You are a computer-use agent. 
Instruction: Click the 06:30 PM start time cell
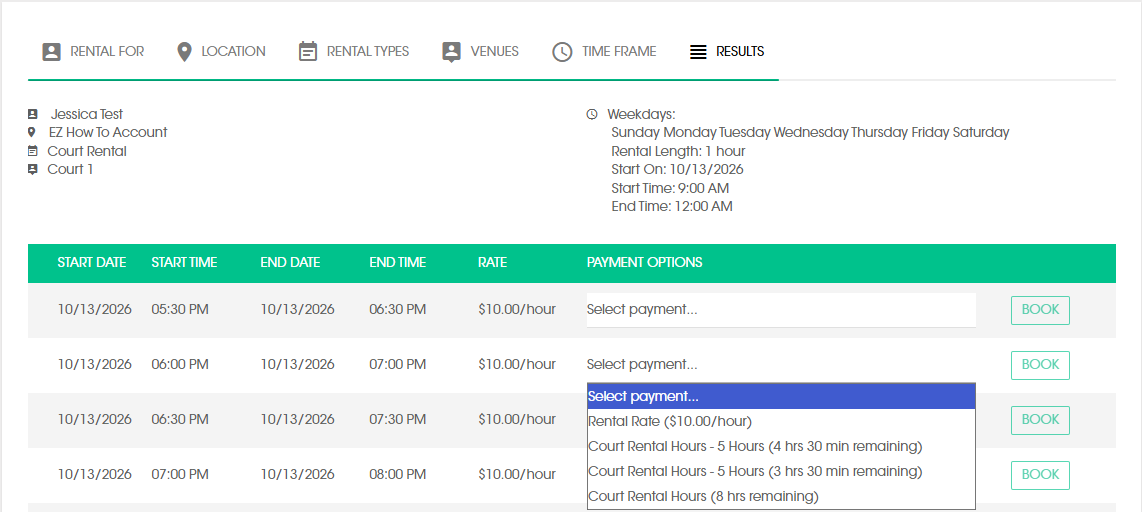pyautogui.click(x=180, y=420)
